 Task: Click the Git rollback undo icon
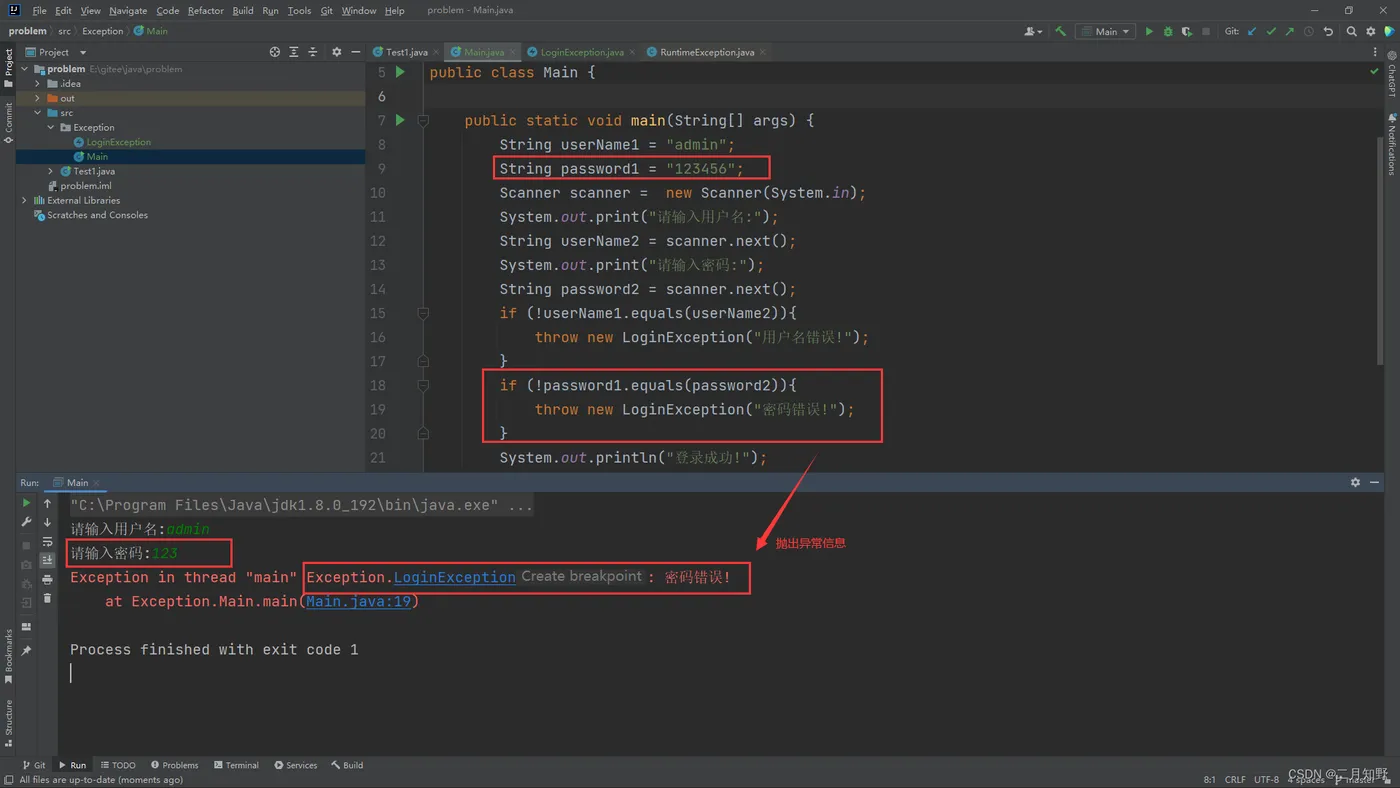[x=1328, y=31]
